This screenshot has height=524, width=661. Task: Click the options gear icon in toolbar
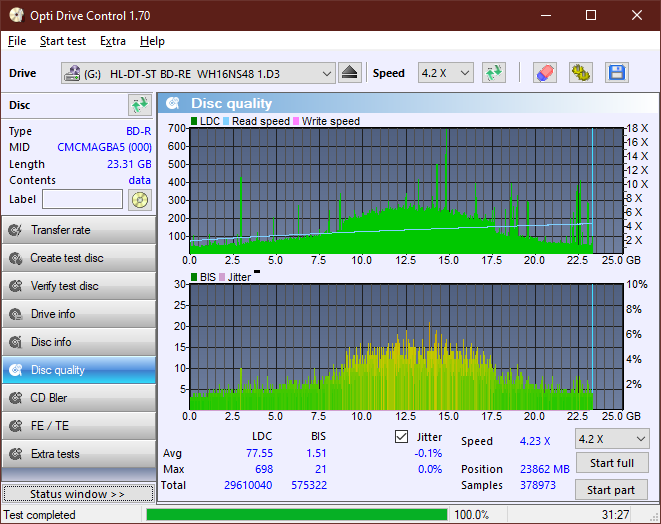click(x=580, y=73)
